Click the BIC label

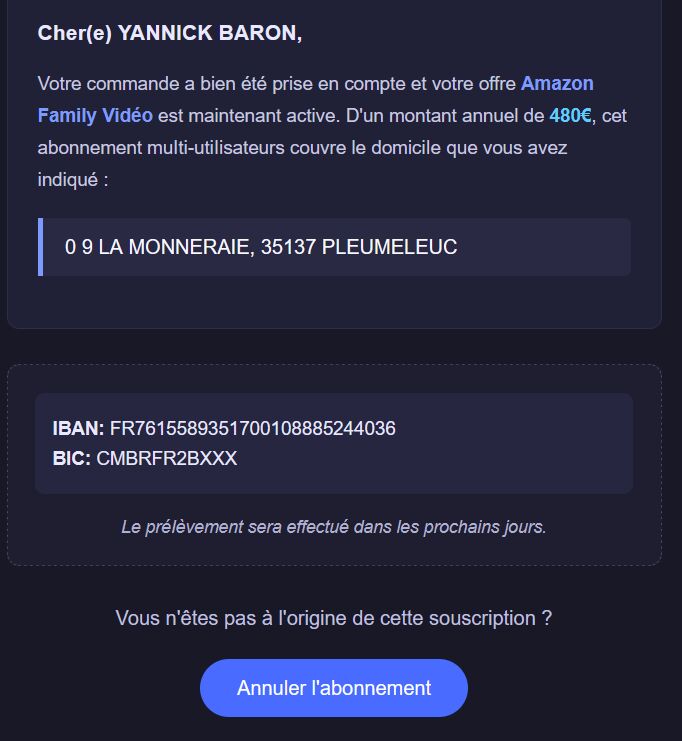point(71,458)
